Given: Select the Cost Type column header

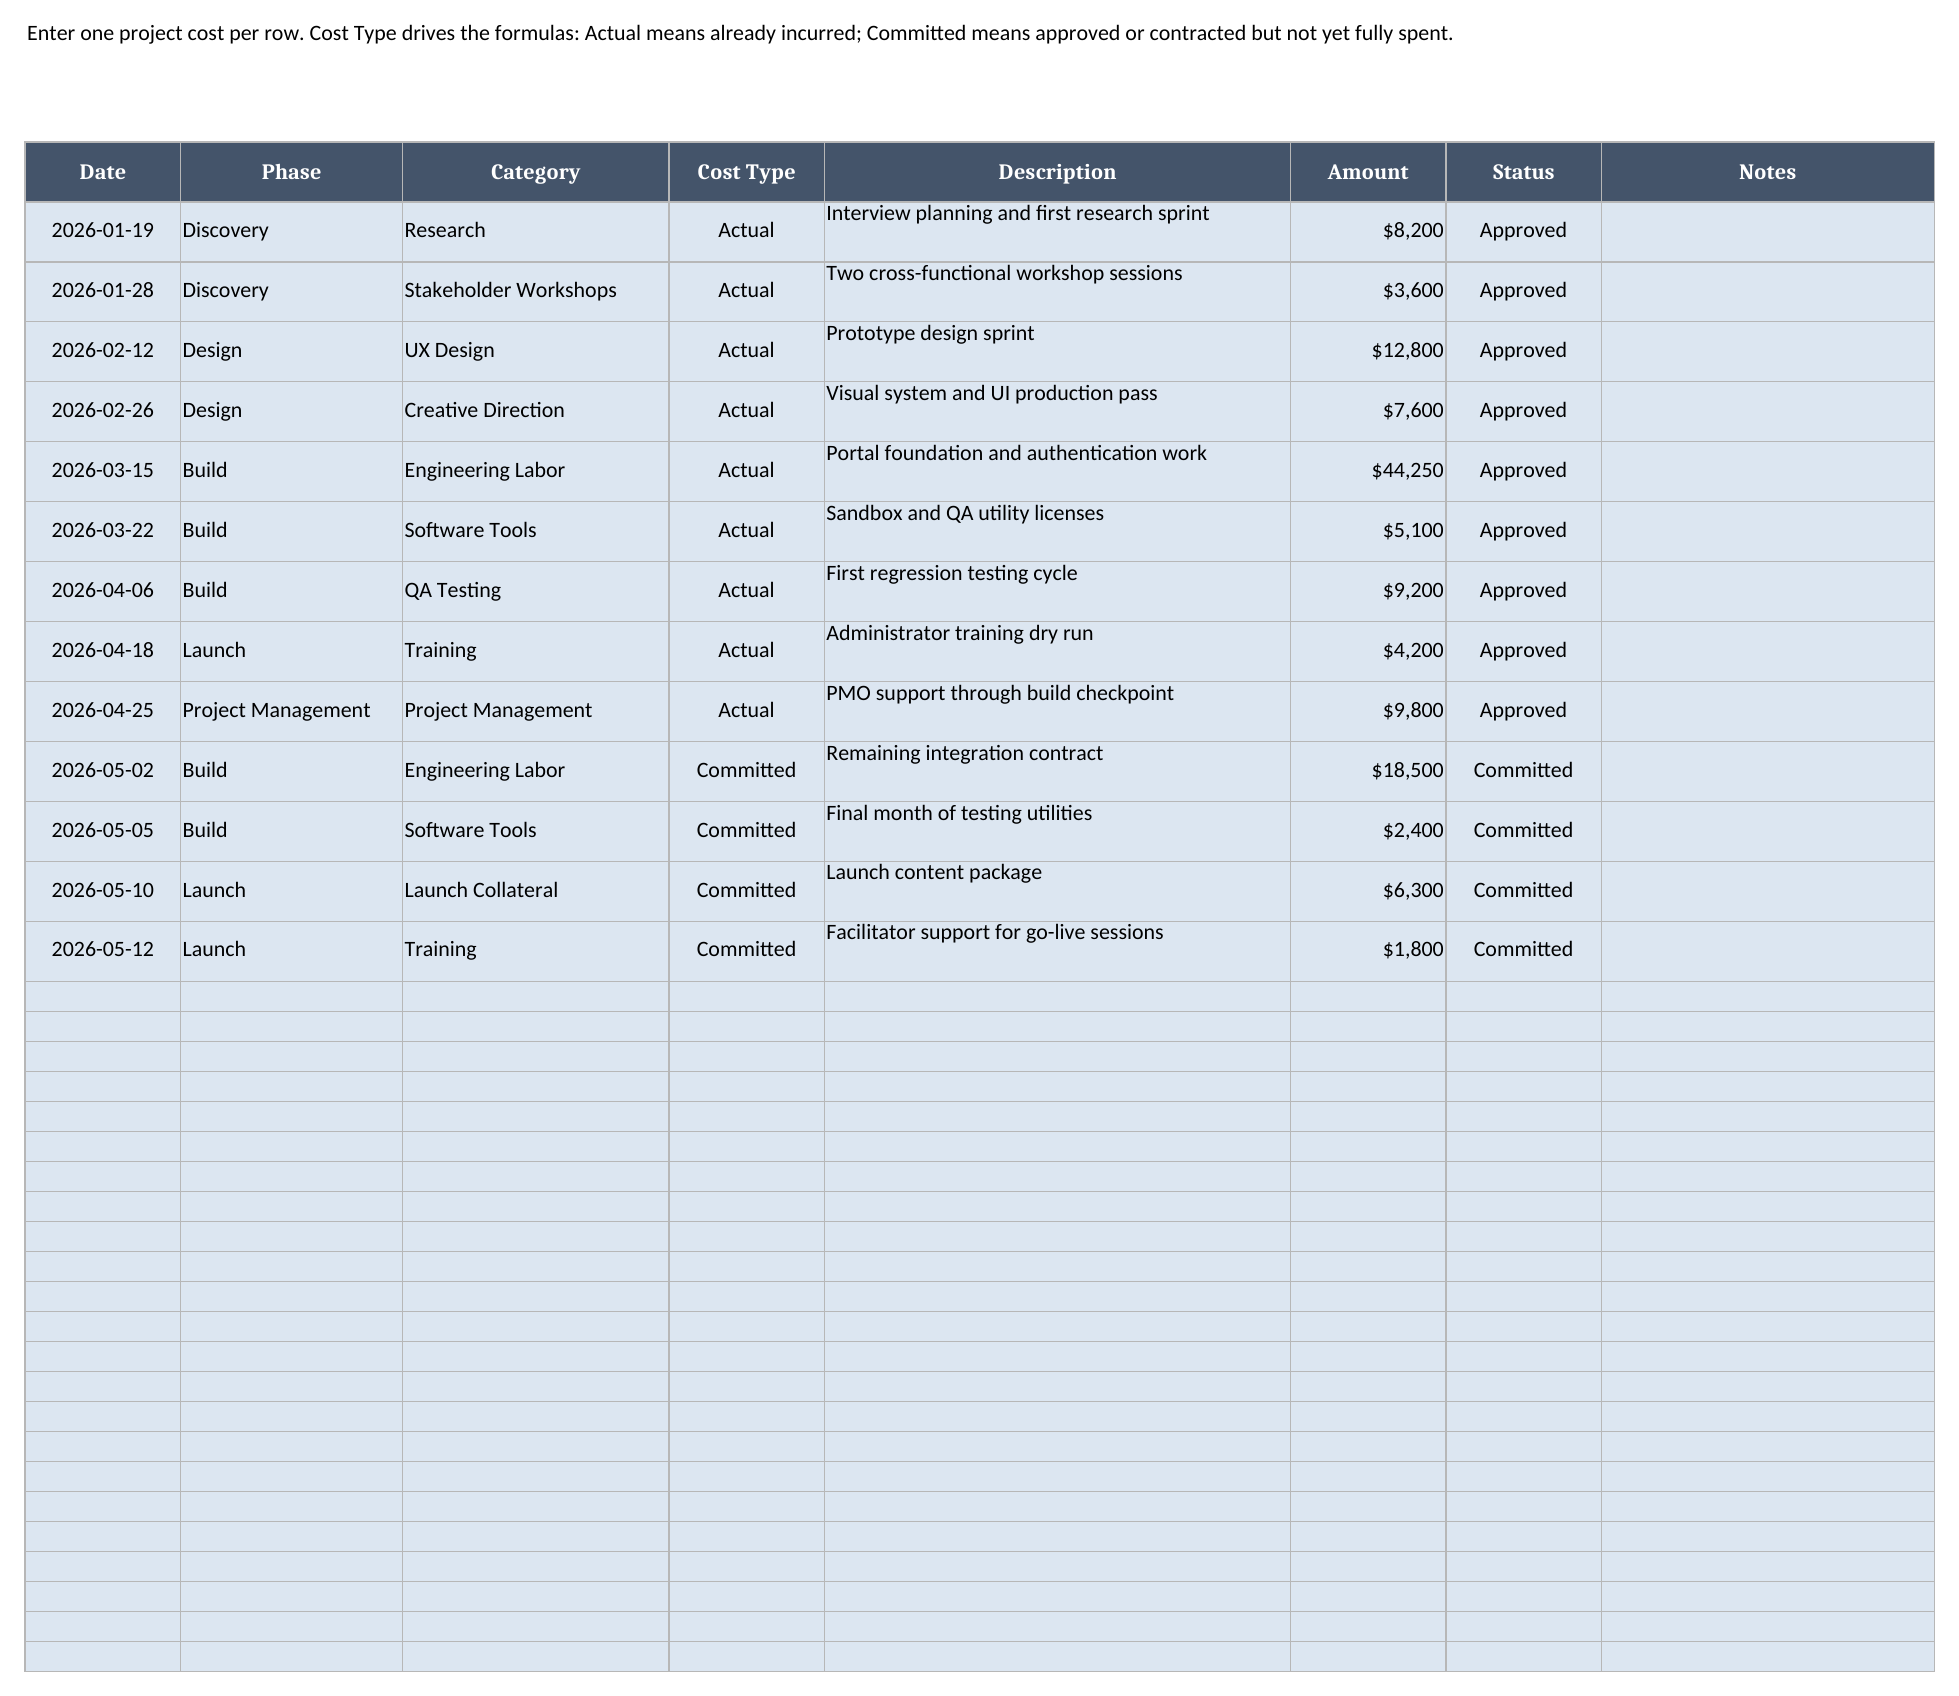Looking at the screenshot, I should [746, 172].
